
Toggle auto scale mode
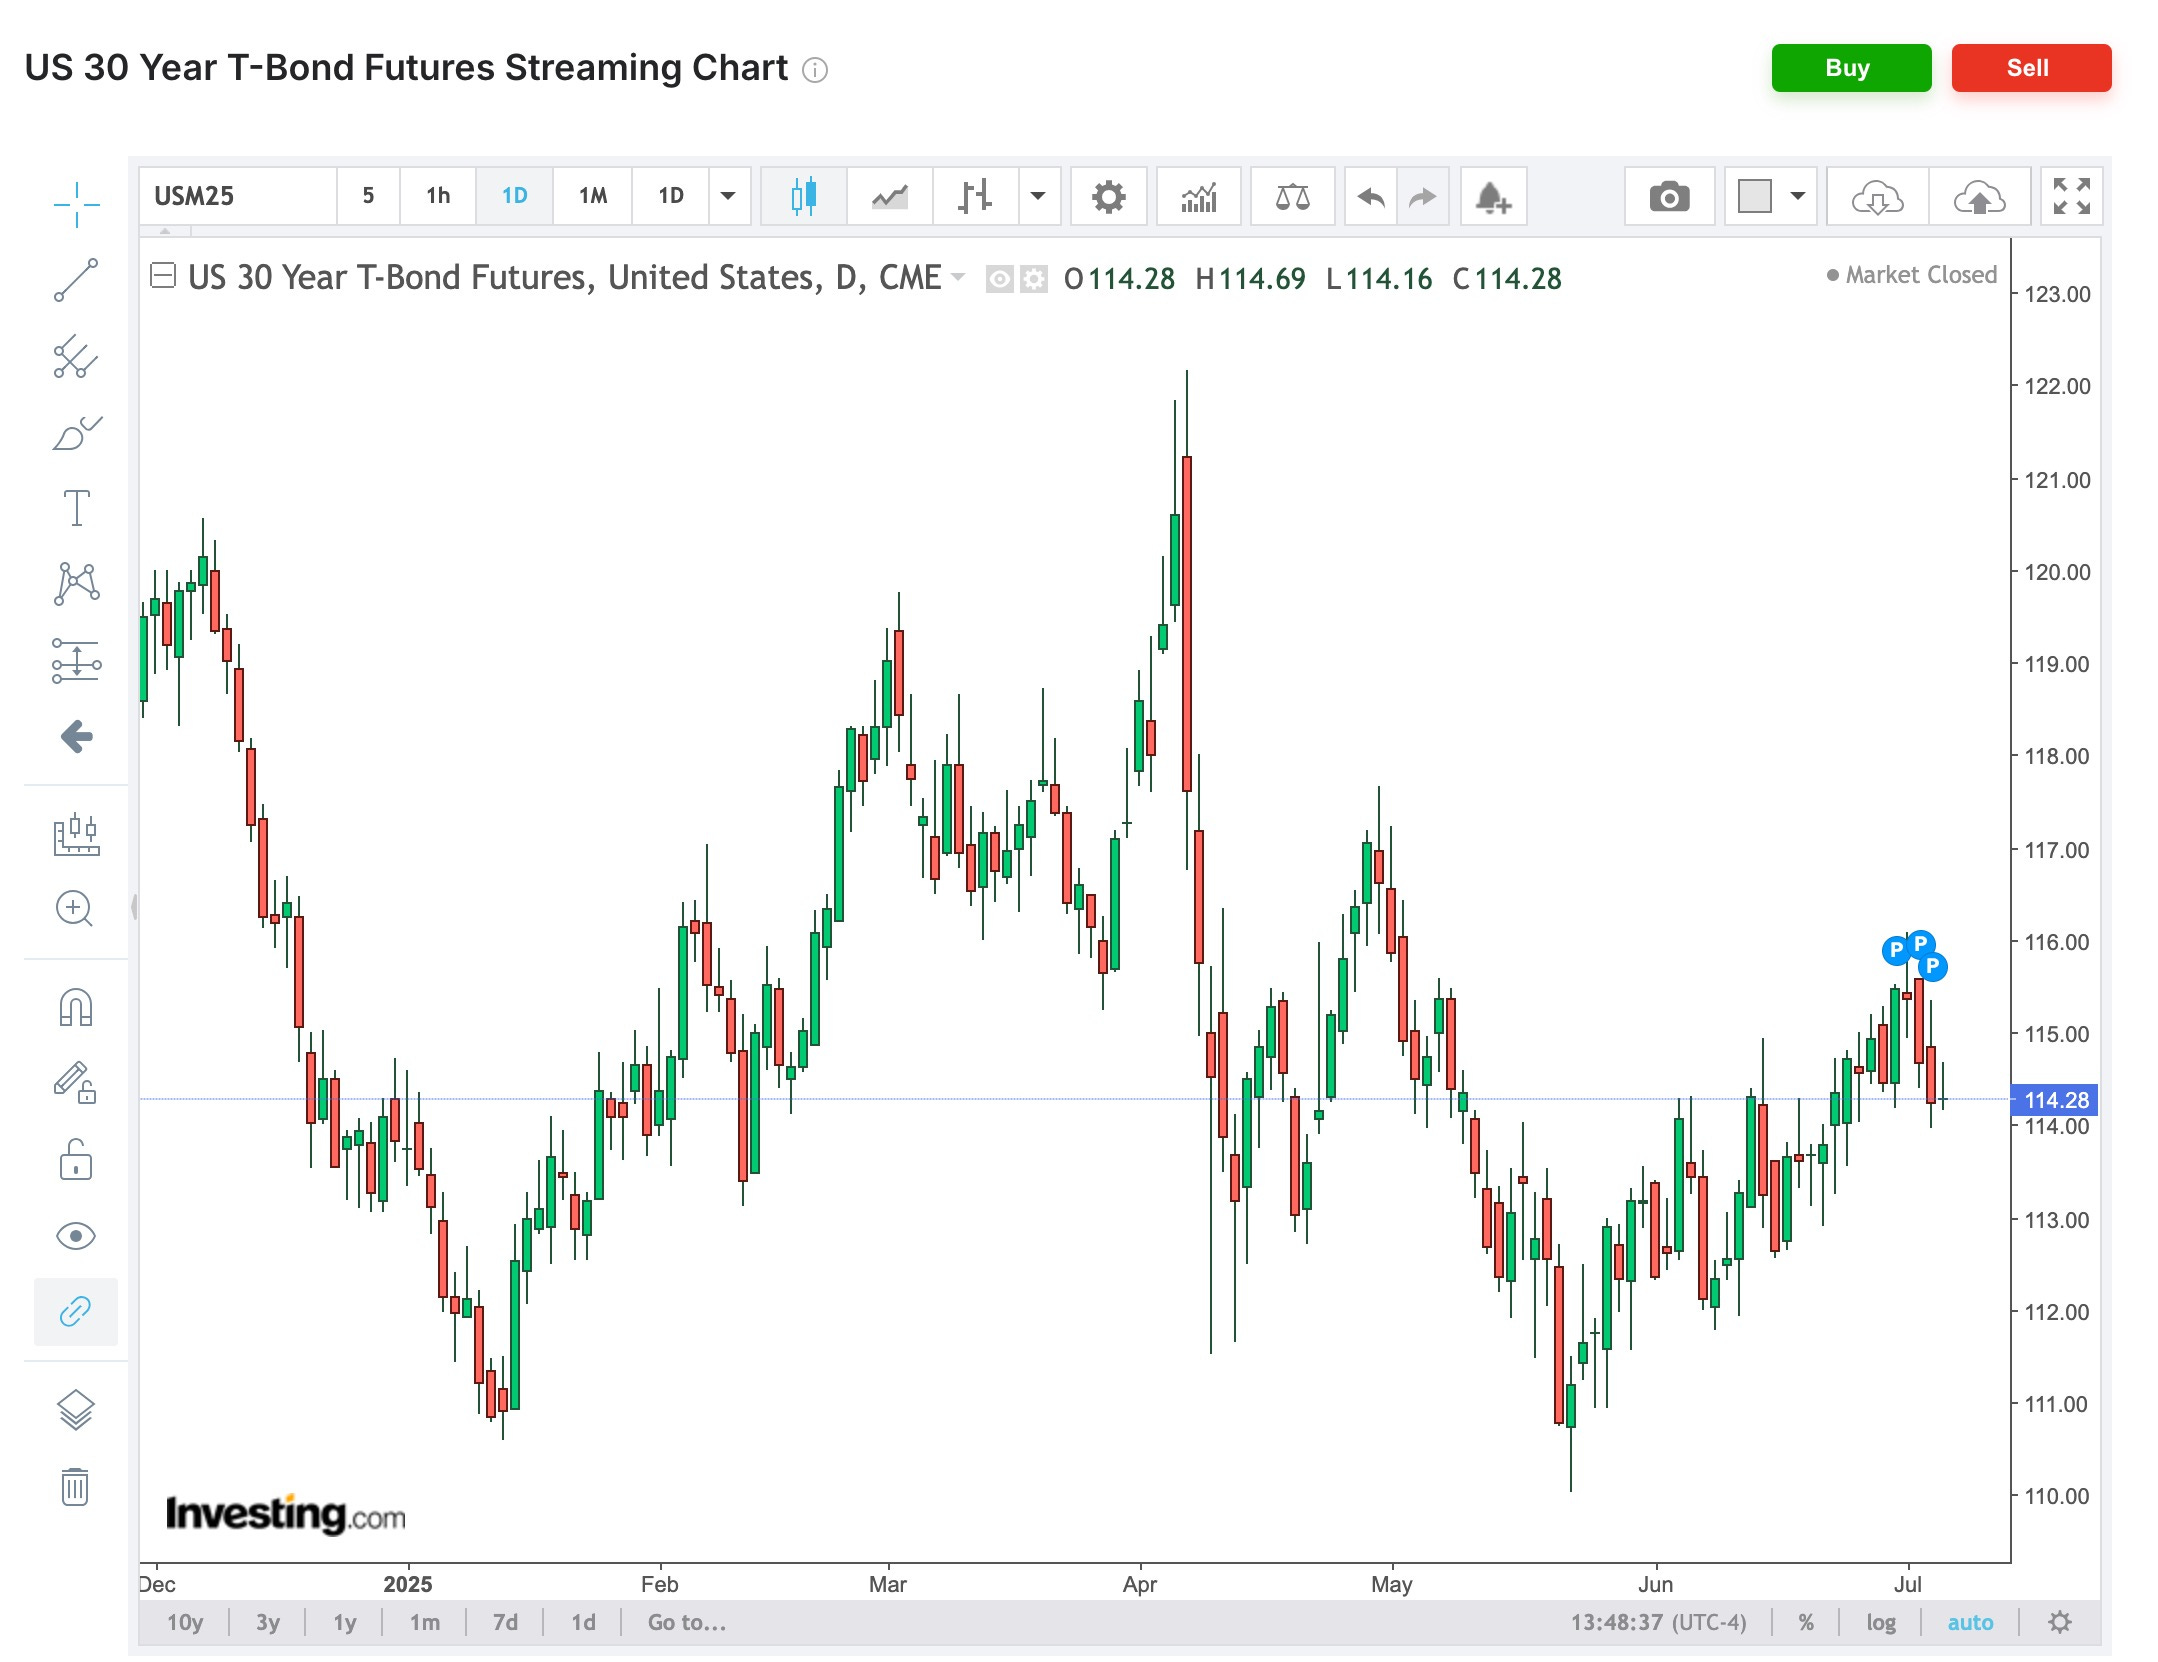tap(1970, 1622)
